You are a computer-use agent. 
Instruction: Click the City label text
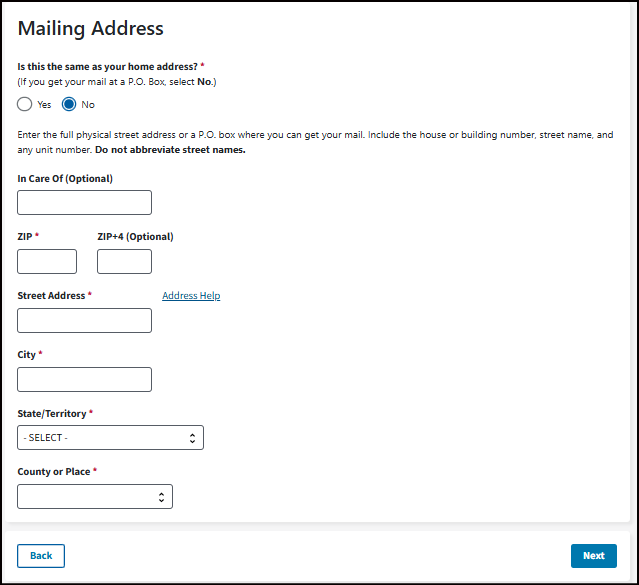click(27, 355)
